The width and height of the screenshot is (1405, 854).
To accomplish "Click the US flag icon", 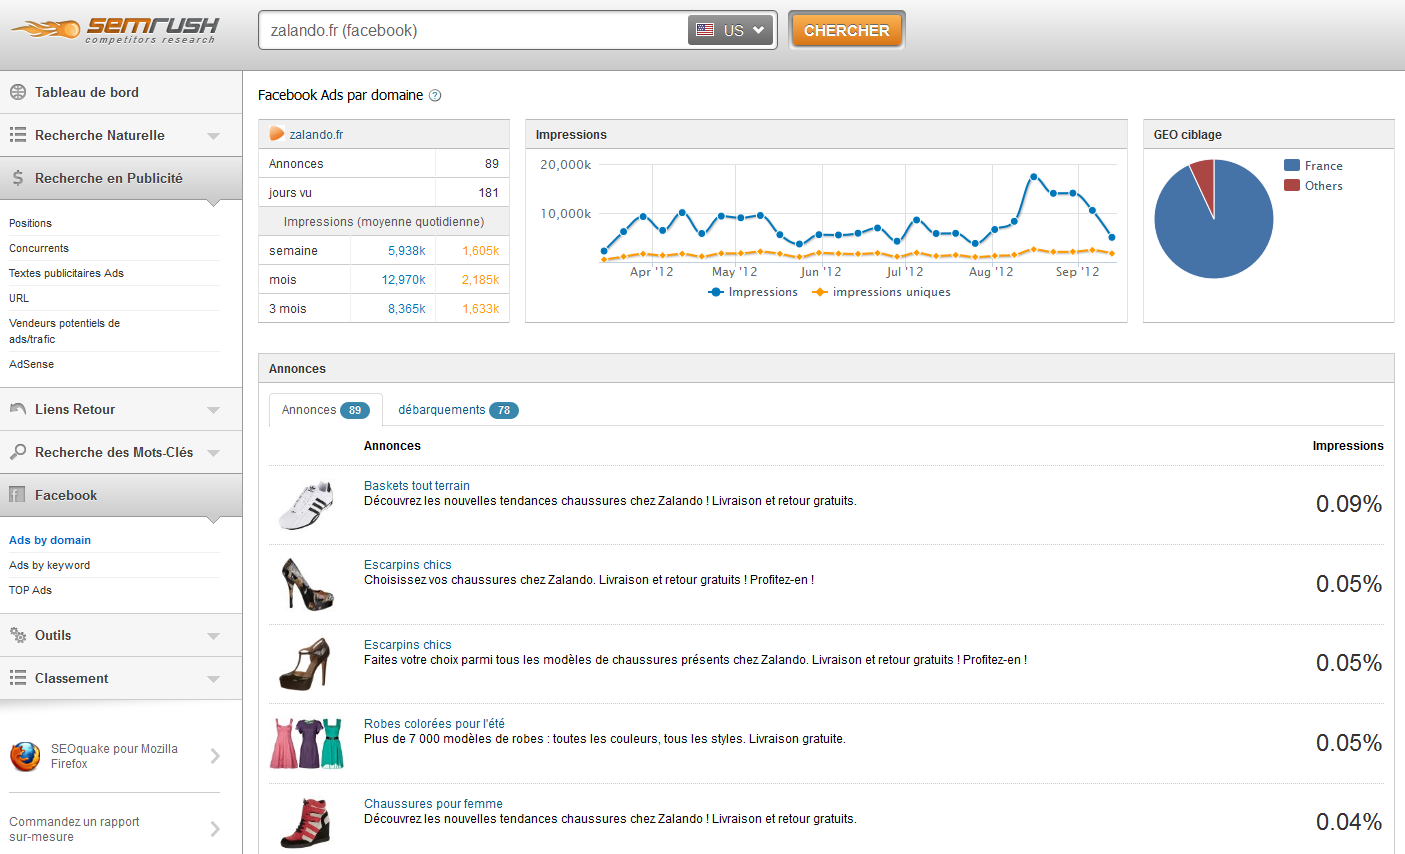I will click(x=705, y=30).
